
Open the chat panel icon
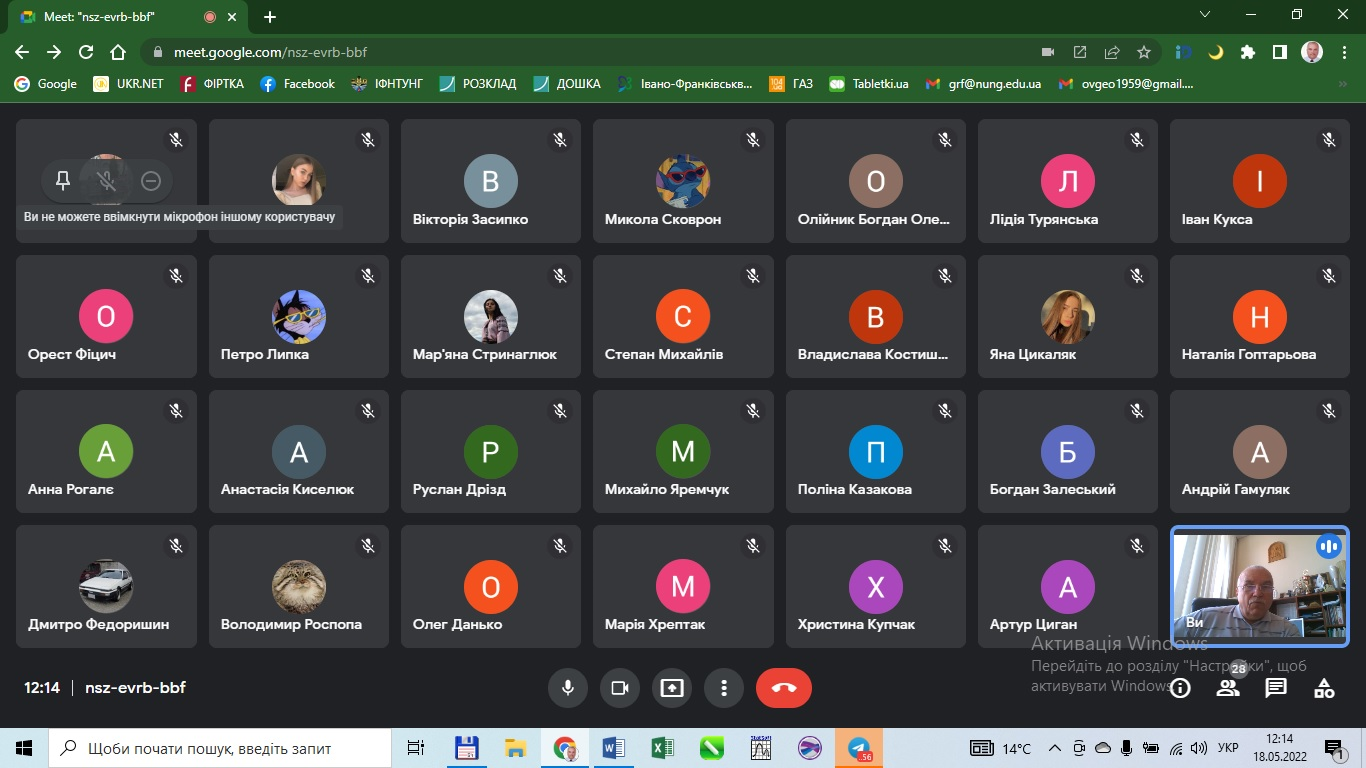[x=1276, y=688]
